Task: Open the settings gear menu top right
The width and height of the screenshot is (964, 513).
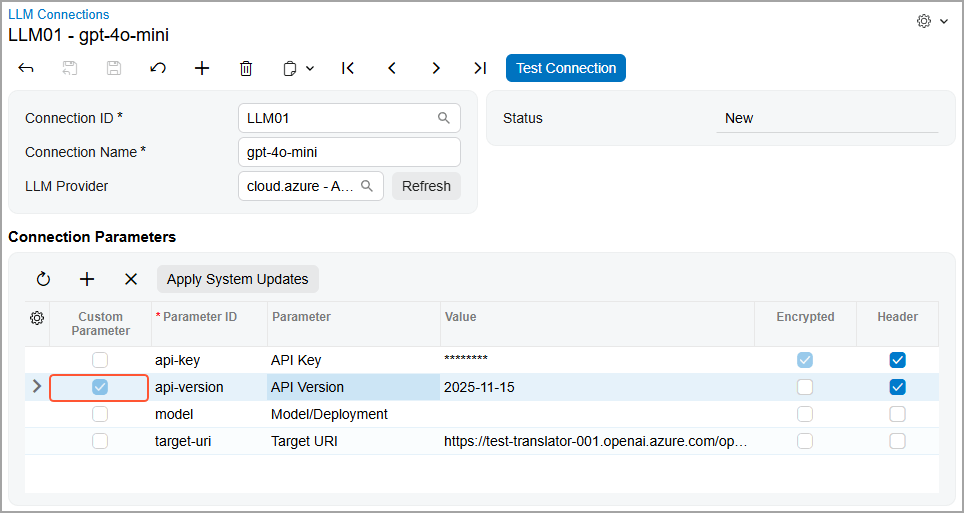Action: pyautogui.click(x=931, y=21)
